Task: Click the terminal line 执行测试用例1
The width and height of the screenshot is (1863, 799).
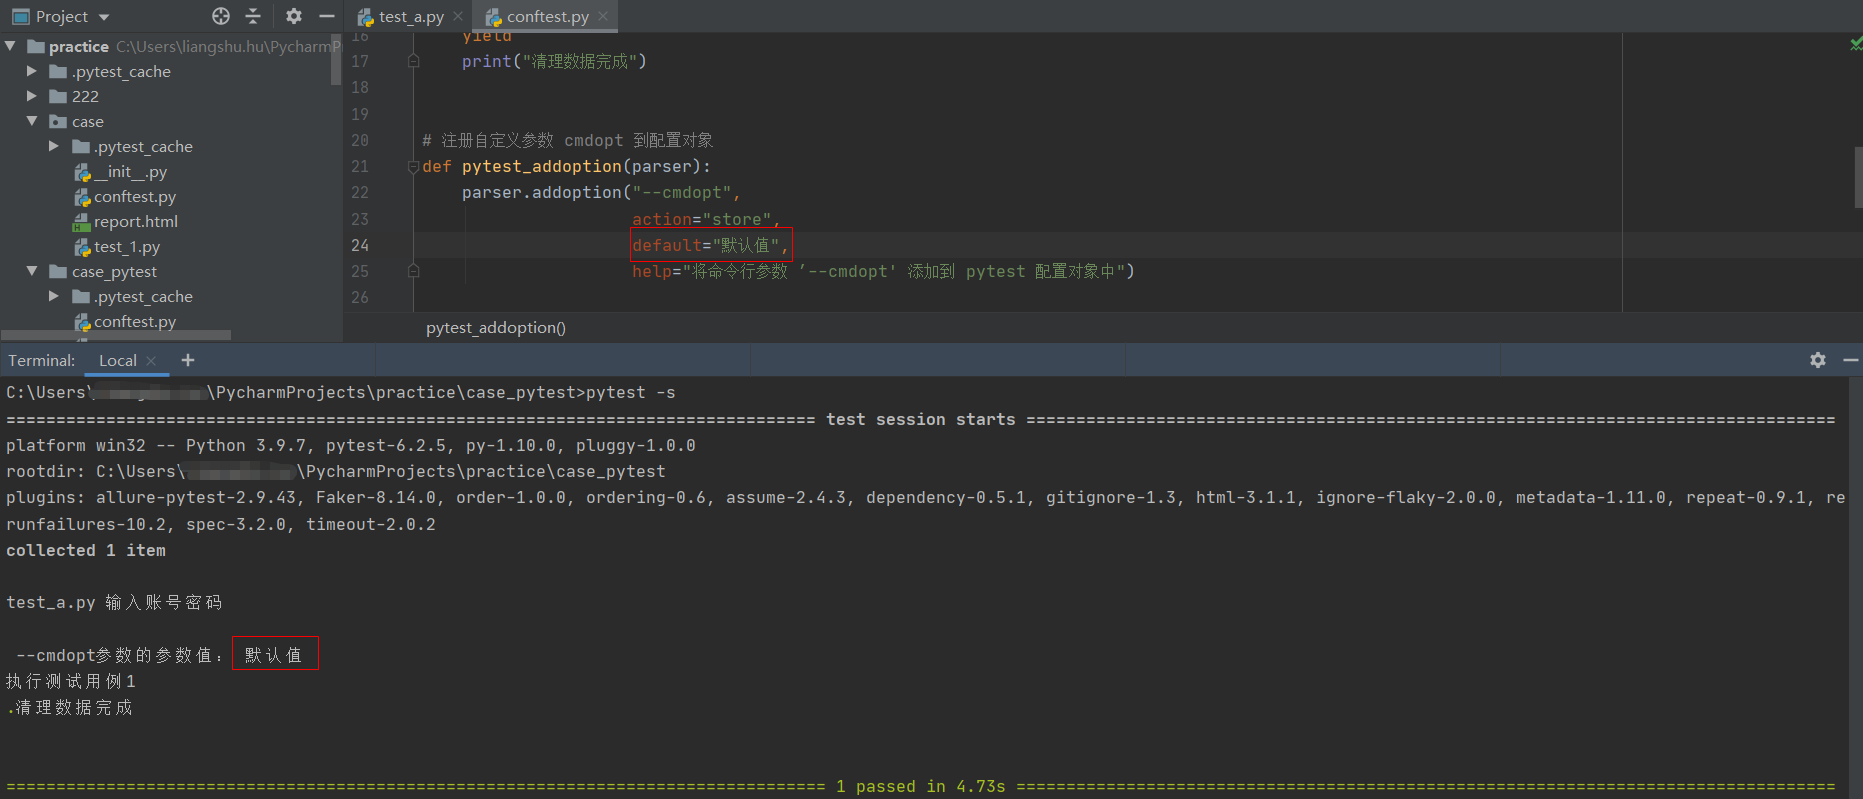Action: tap(71, 681)
